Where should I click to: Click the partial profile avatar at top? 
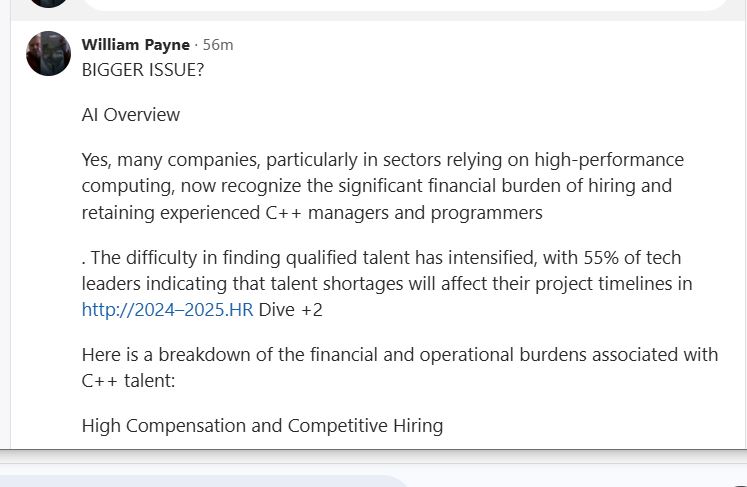(x=48, y=3)
